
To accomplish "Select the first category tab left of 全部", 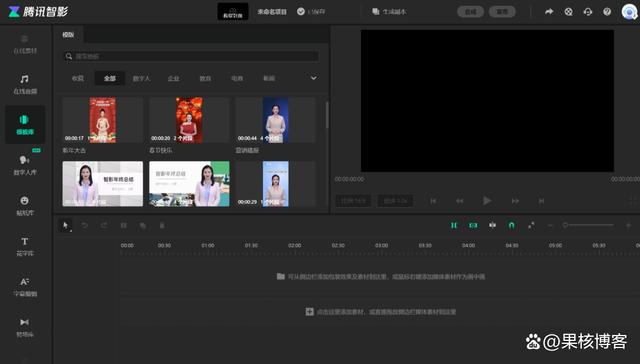I will tap(78, 78).
